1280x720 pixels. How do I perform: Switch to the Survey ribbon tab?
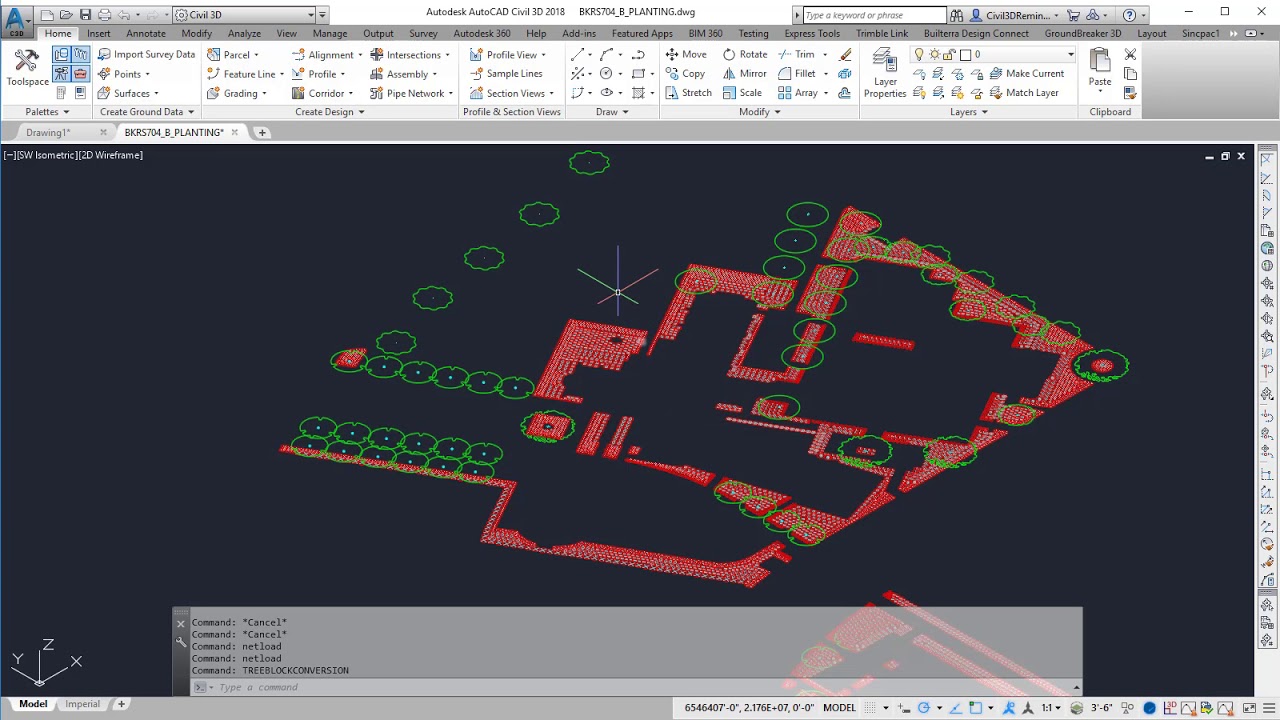423,34
